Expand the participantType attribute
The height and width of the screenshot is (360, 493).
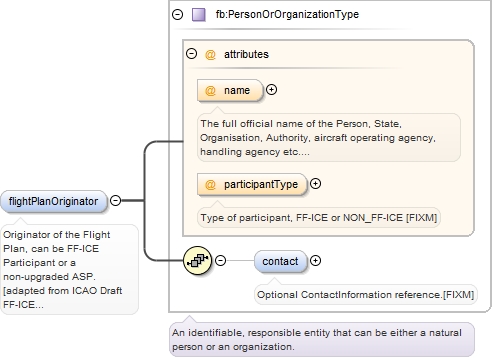[x=315, y=184]
